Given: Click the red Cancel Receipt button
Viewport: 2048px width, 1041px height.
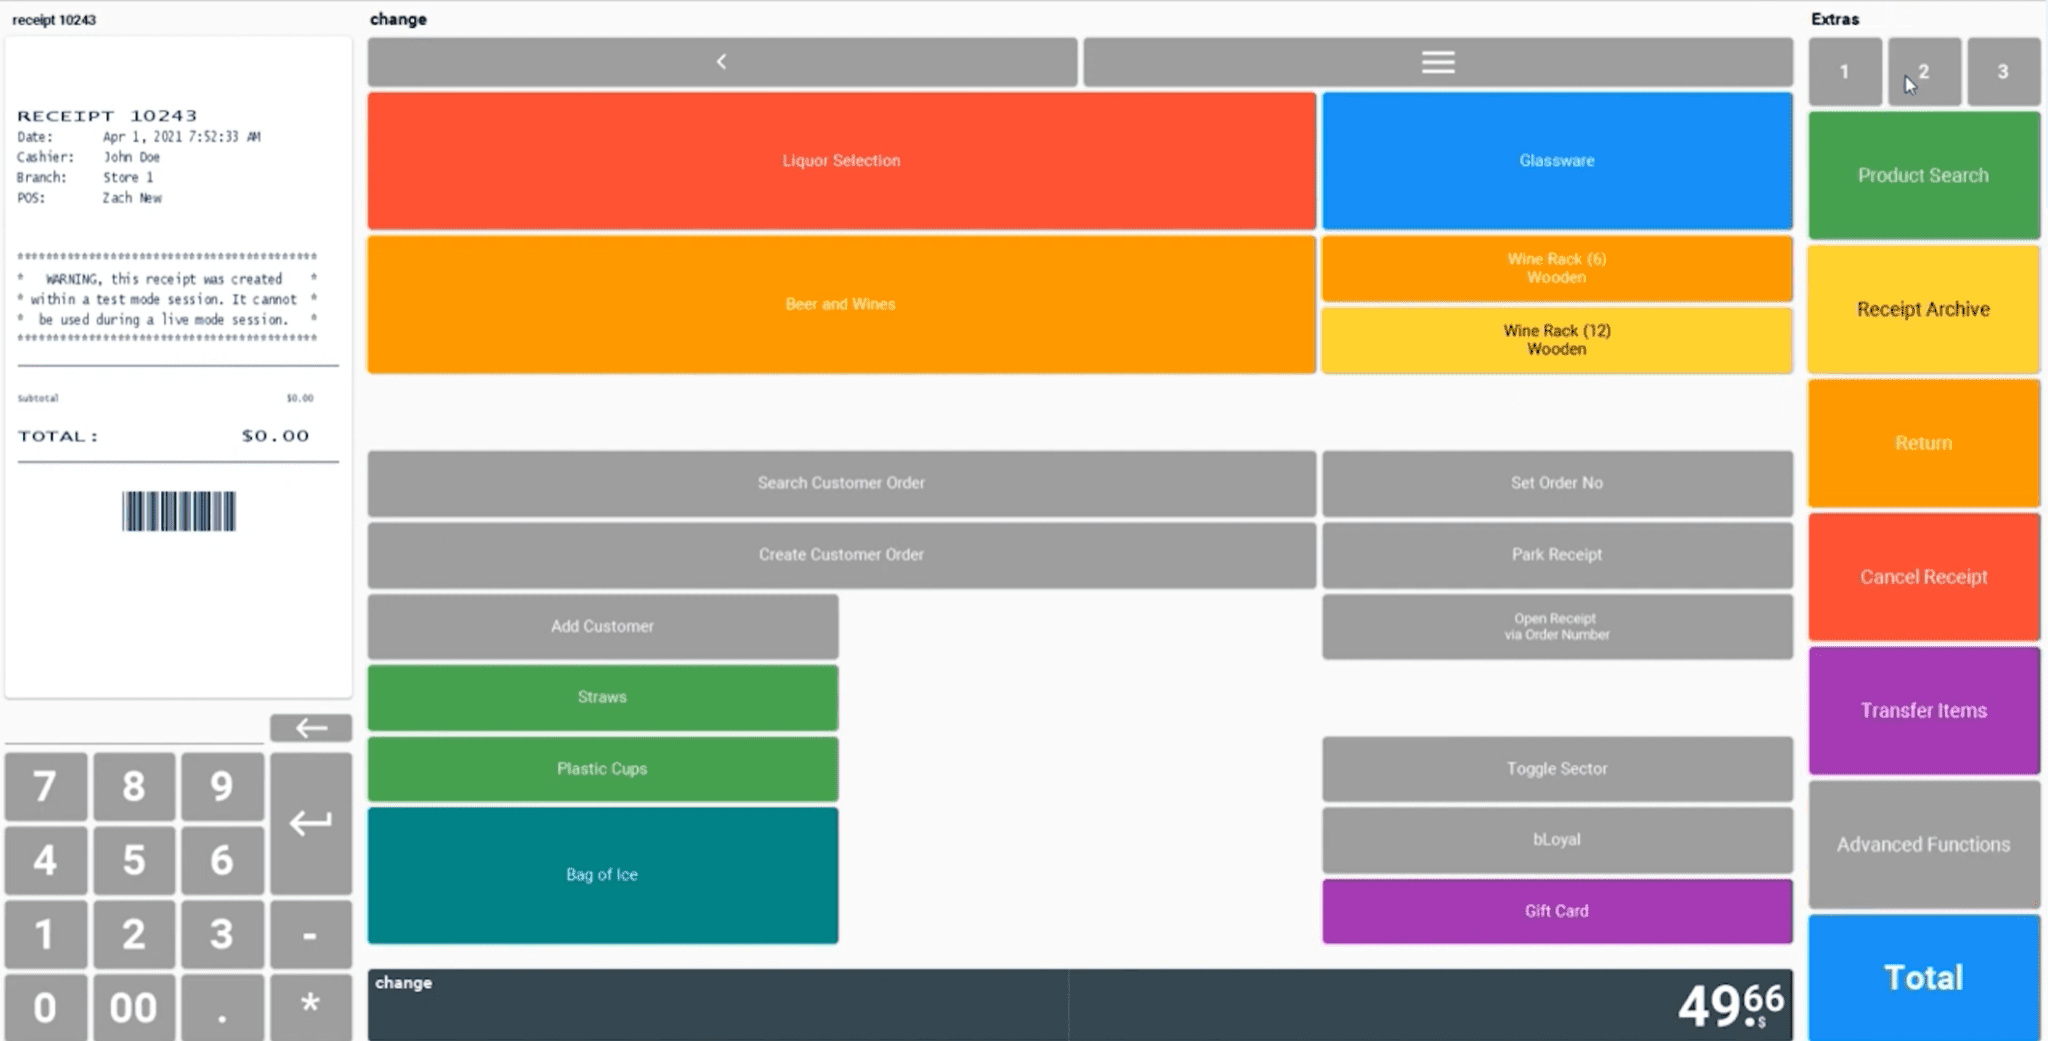Looking at the screenshot, I should pyautogui.click(x=1922, y=577).
